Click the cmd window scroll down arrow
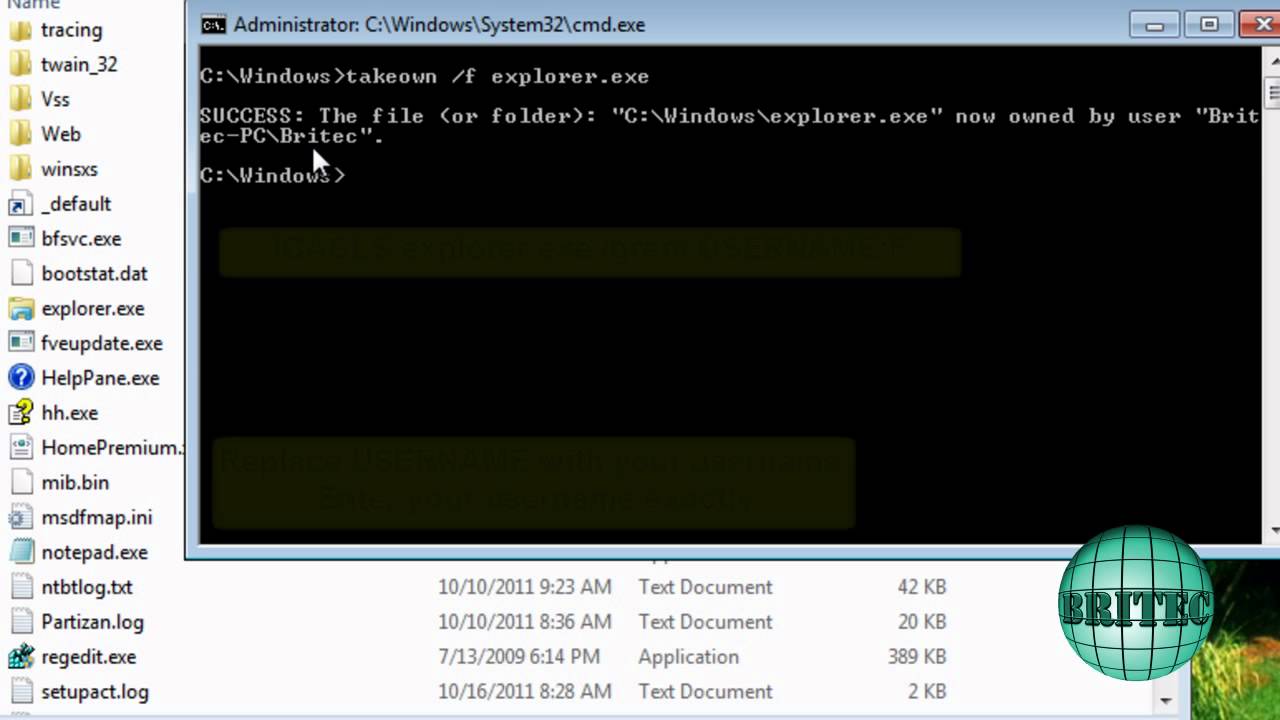 click(x=1273, y=530)
